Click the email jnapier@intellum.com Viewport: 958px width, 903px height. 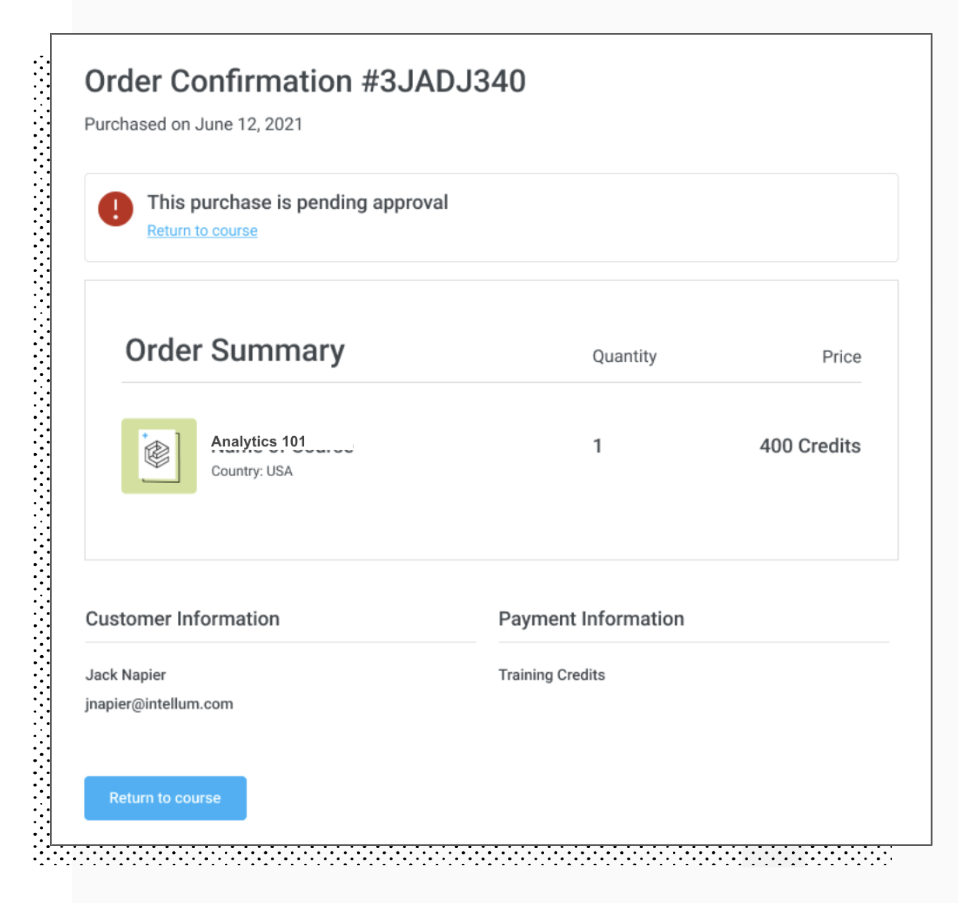coord(159,704)
